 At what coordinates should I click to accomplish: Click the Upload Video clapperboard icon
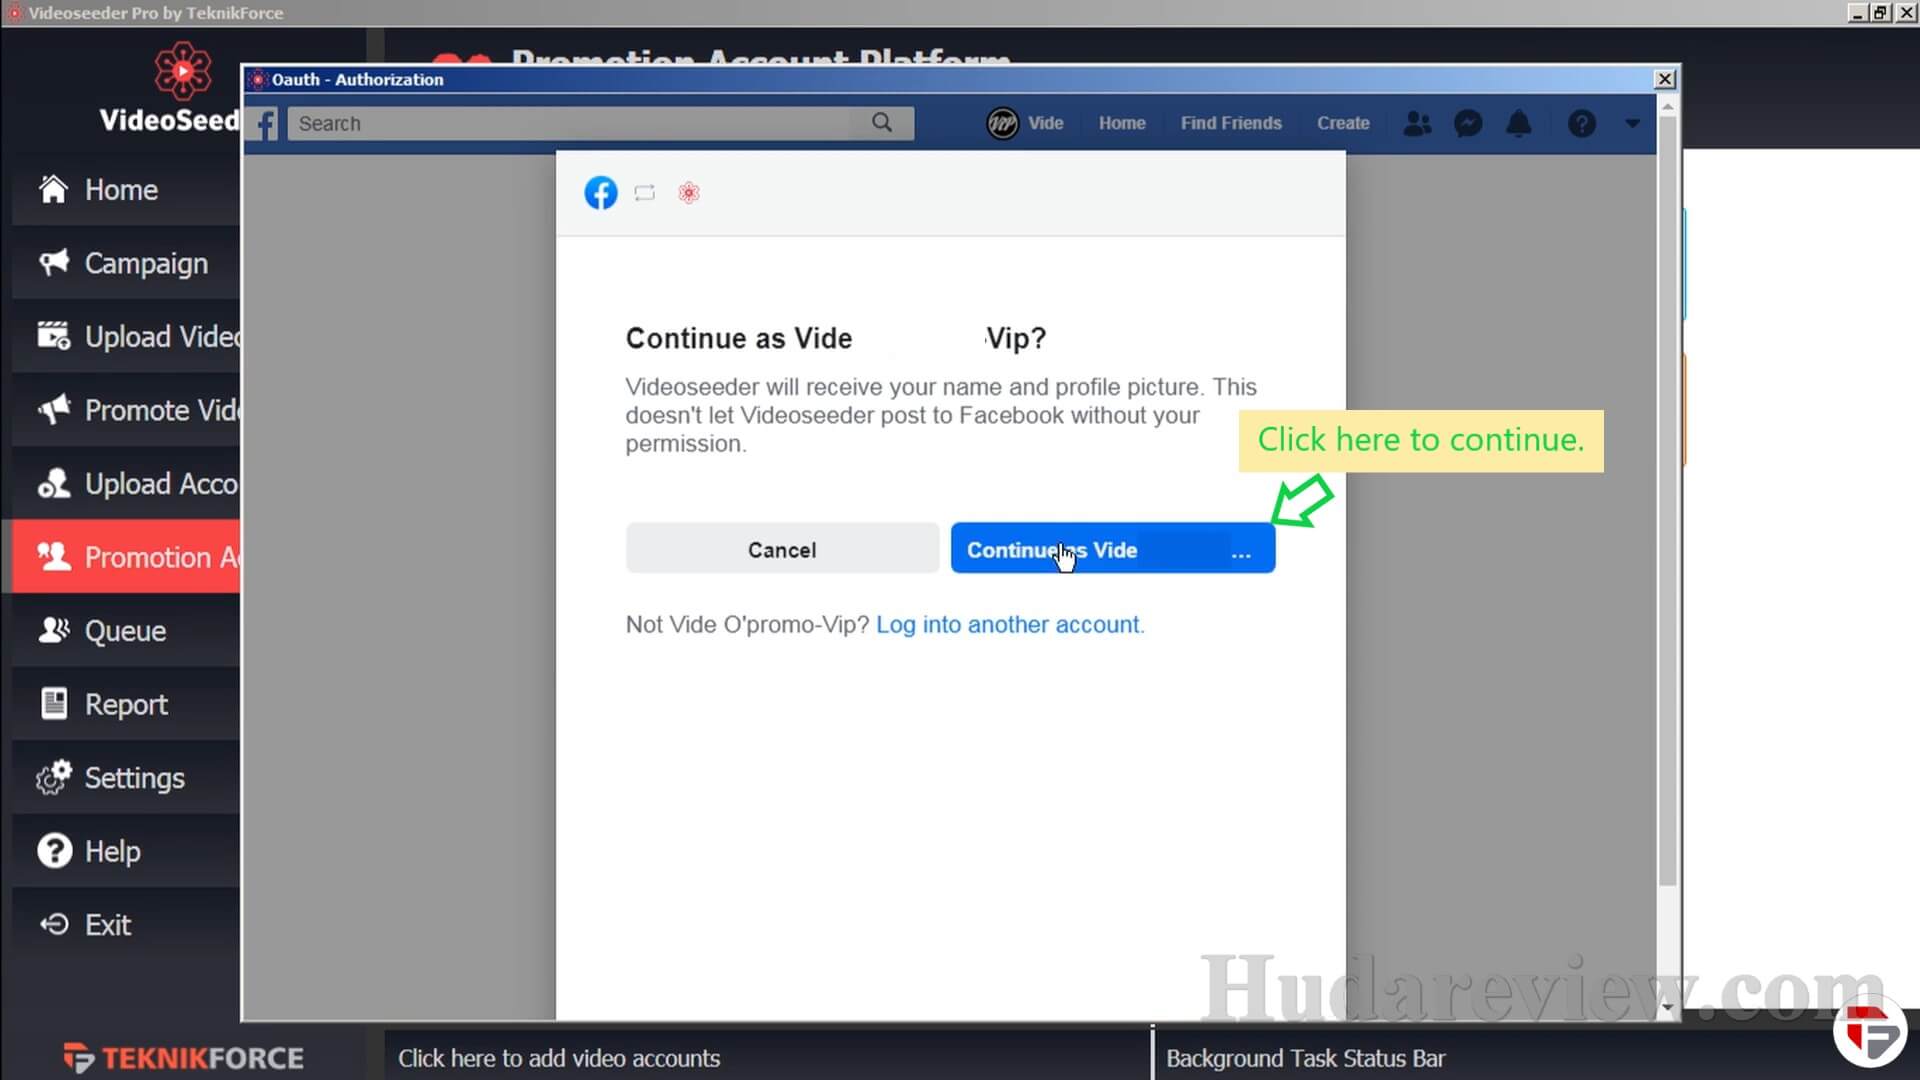click(x=54, y=335)
